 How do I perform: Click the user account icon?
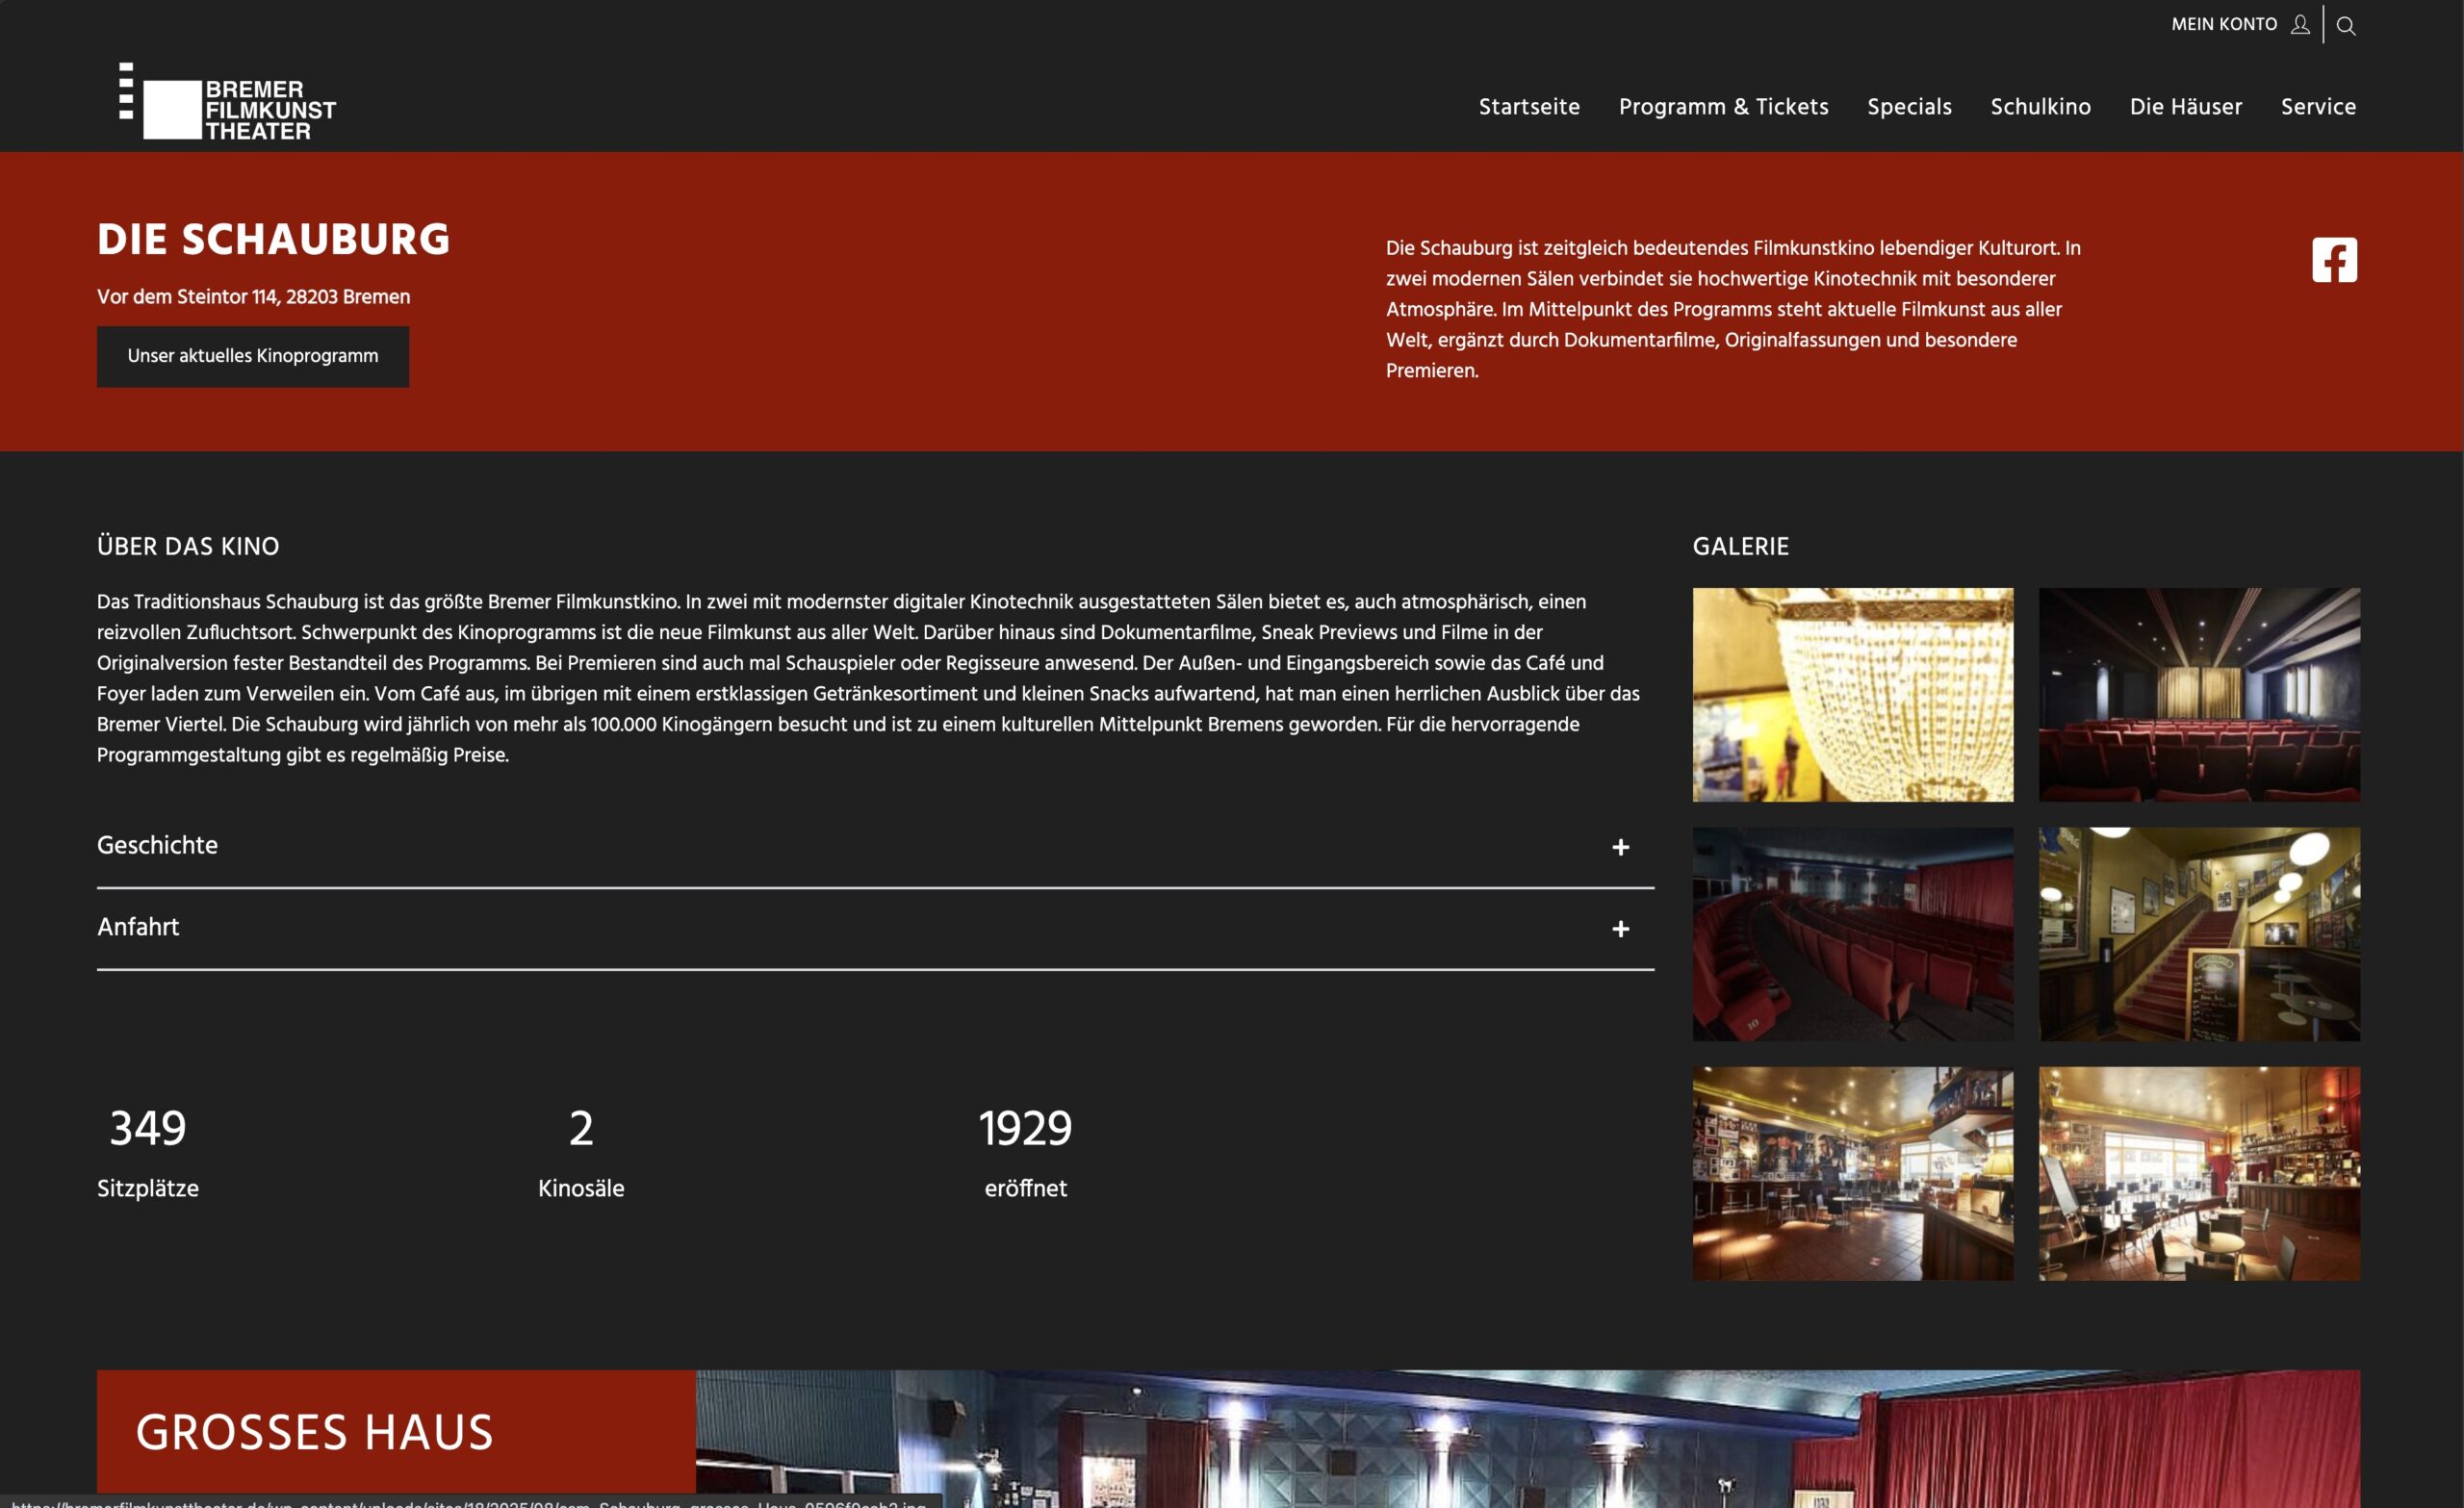(x=2300, y=24)
